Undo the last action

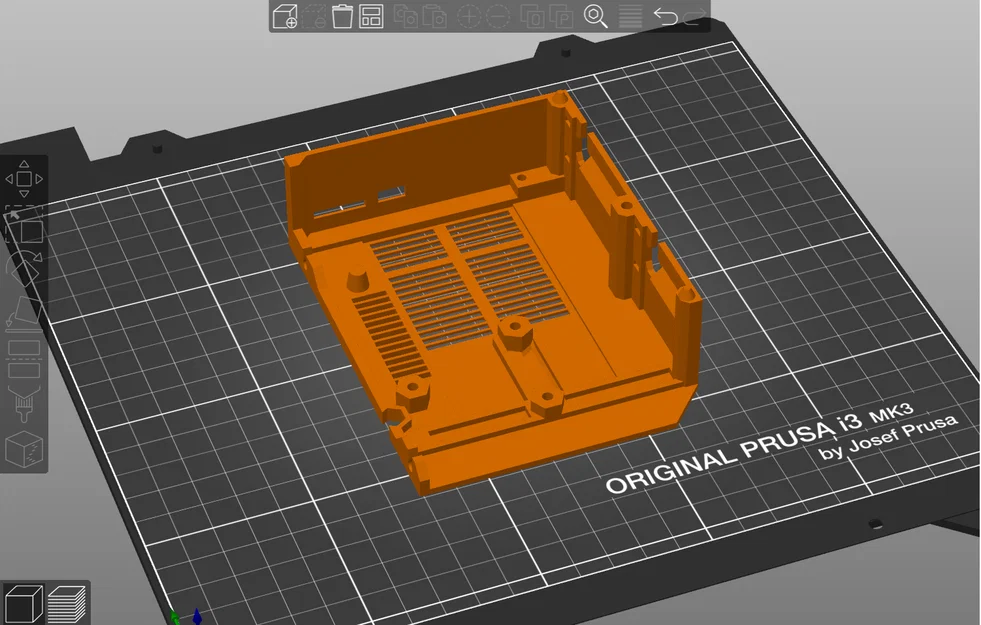click(665, 16)
